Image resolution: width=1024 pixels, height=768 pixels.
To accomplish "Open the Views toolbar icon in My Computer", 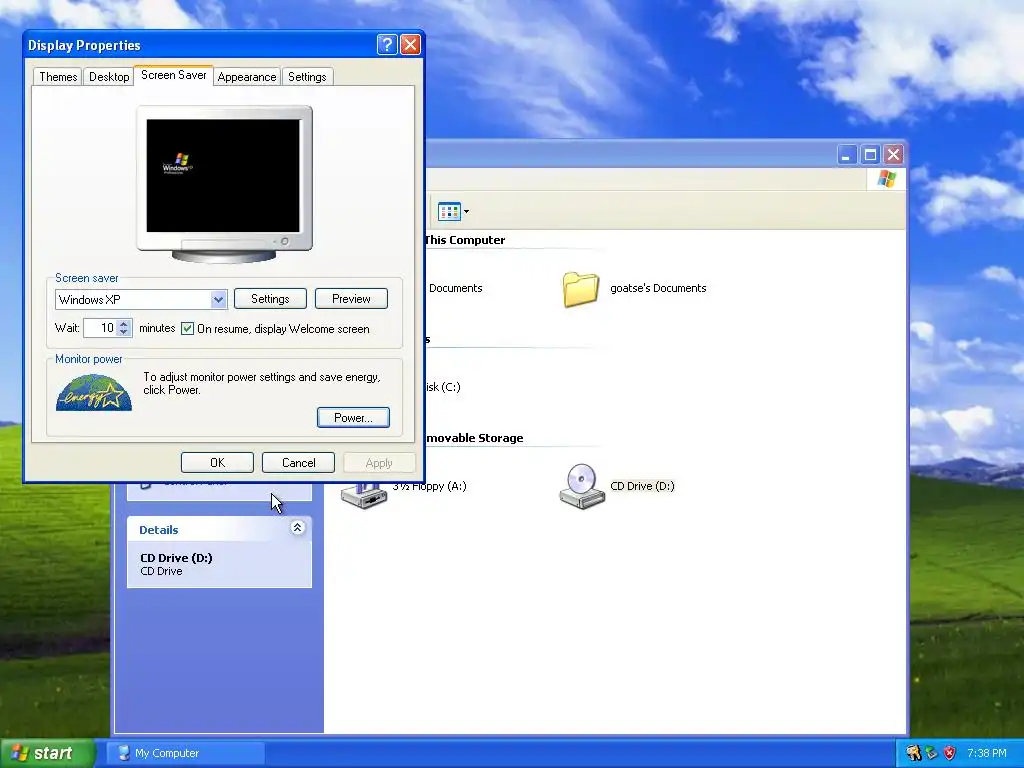I will pyautogui.click(x=449, y=212).
